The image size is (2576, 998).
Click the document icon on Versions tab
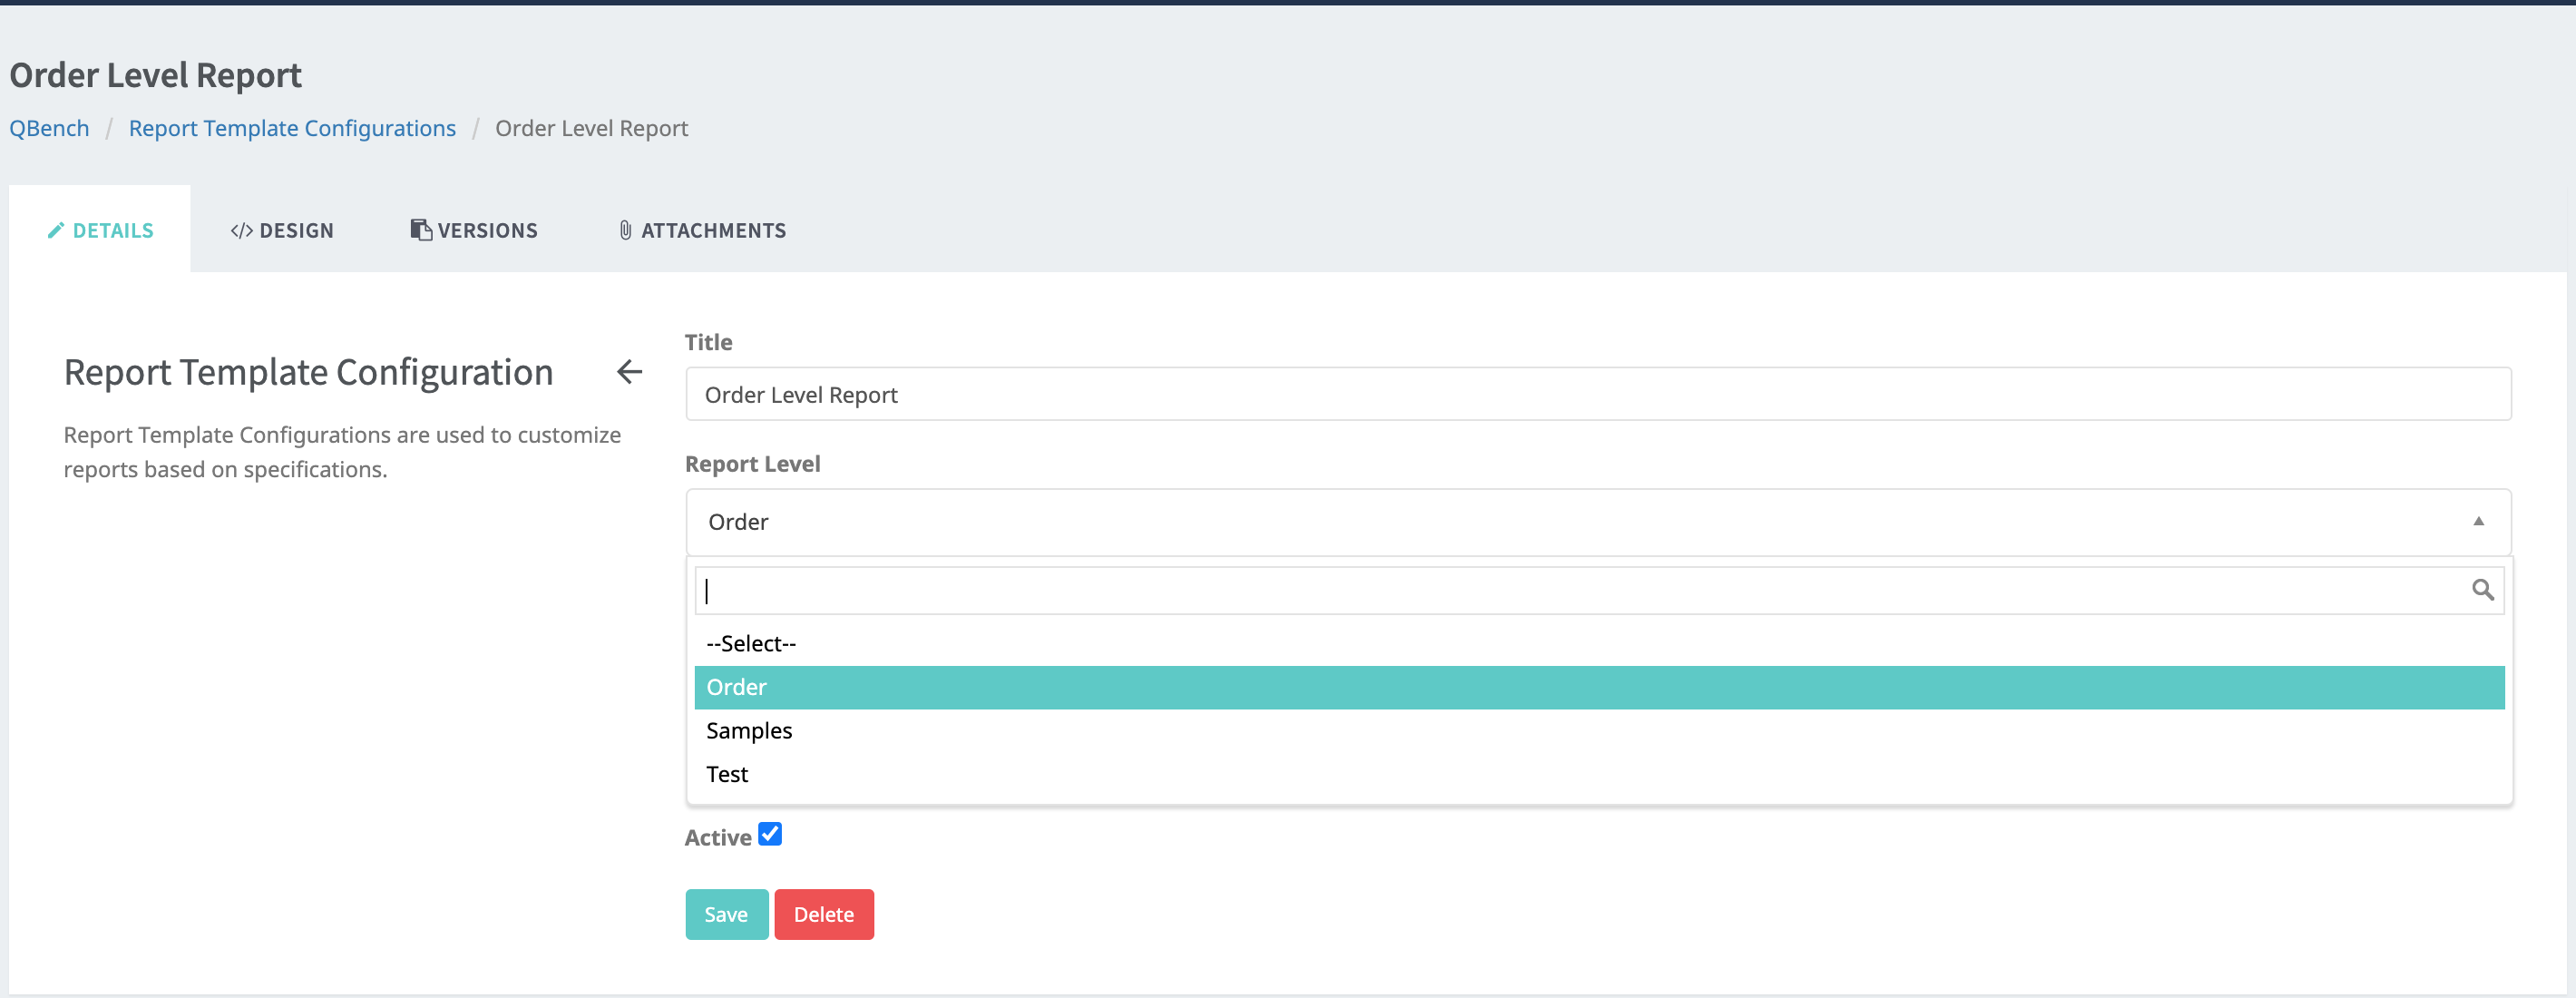click(x=421, y=230)
